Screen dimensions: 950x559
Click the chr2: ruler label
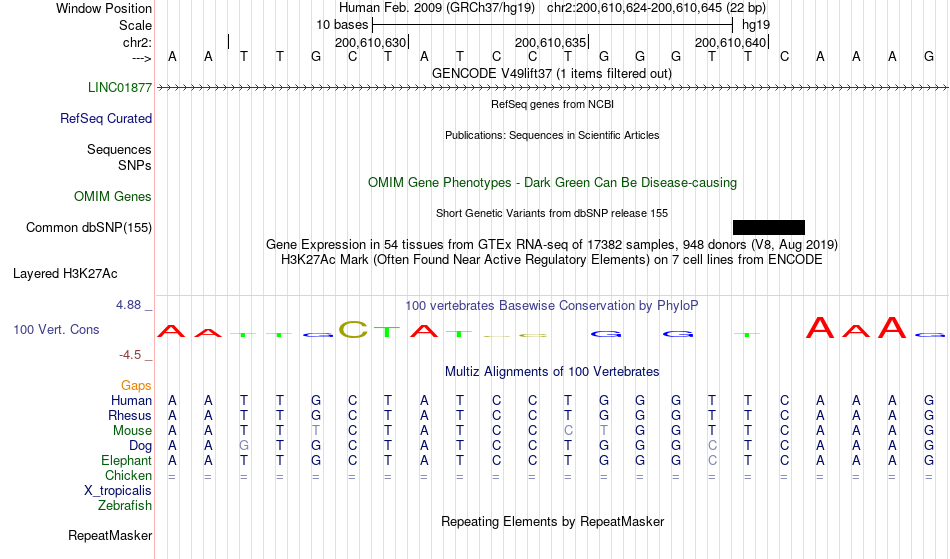point(138,42)
